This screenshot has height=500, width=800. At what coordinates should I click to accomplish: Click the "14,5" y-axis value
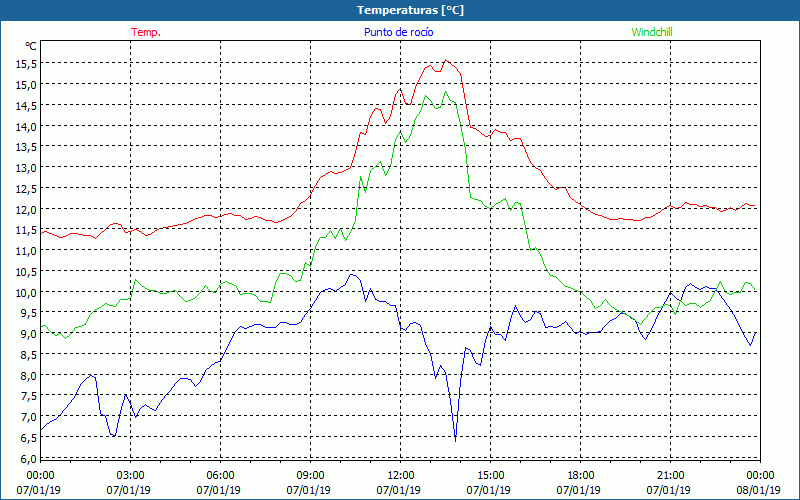pos(26,106)
